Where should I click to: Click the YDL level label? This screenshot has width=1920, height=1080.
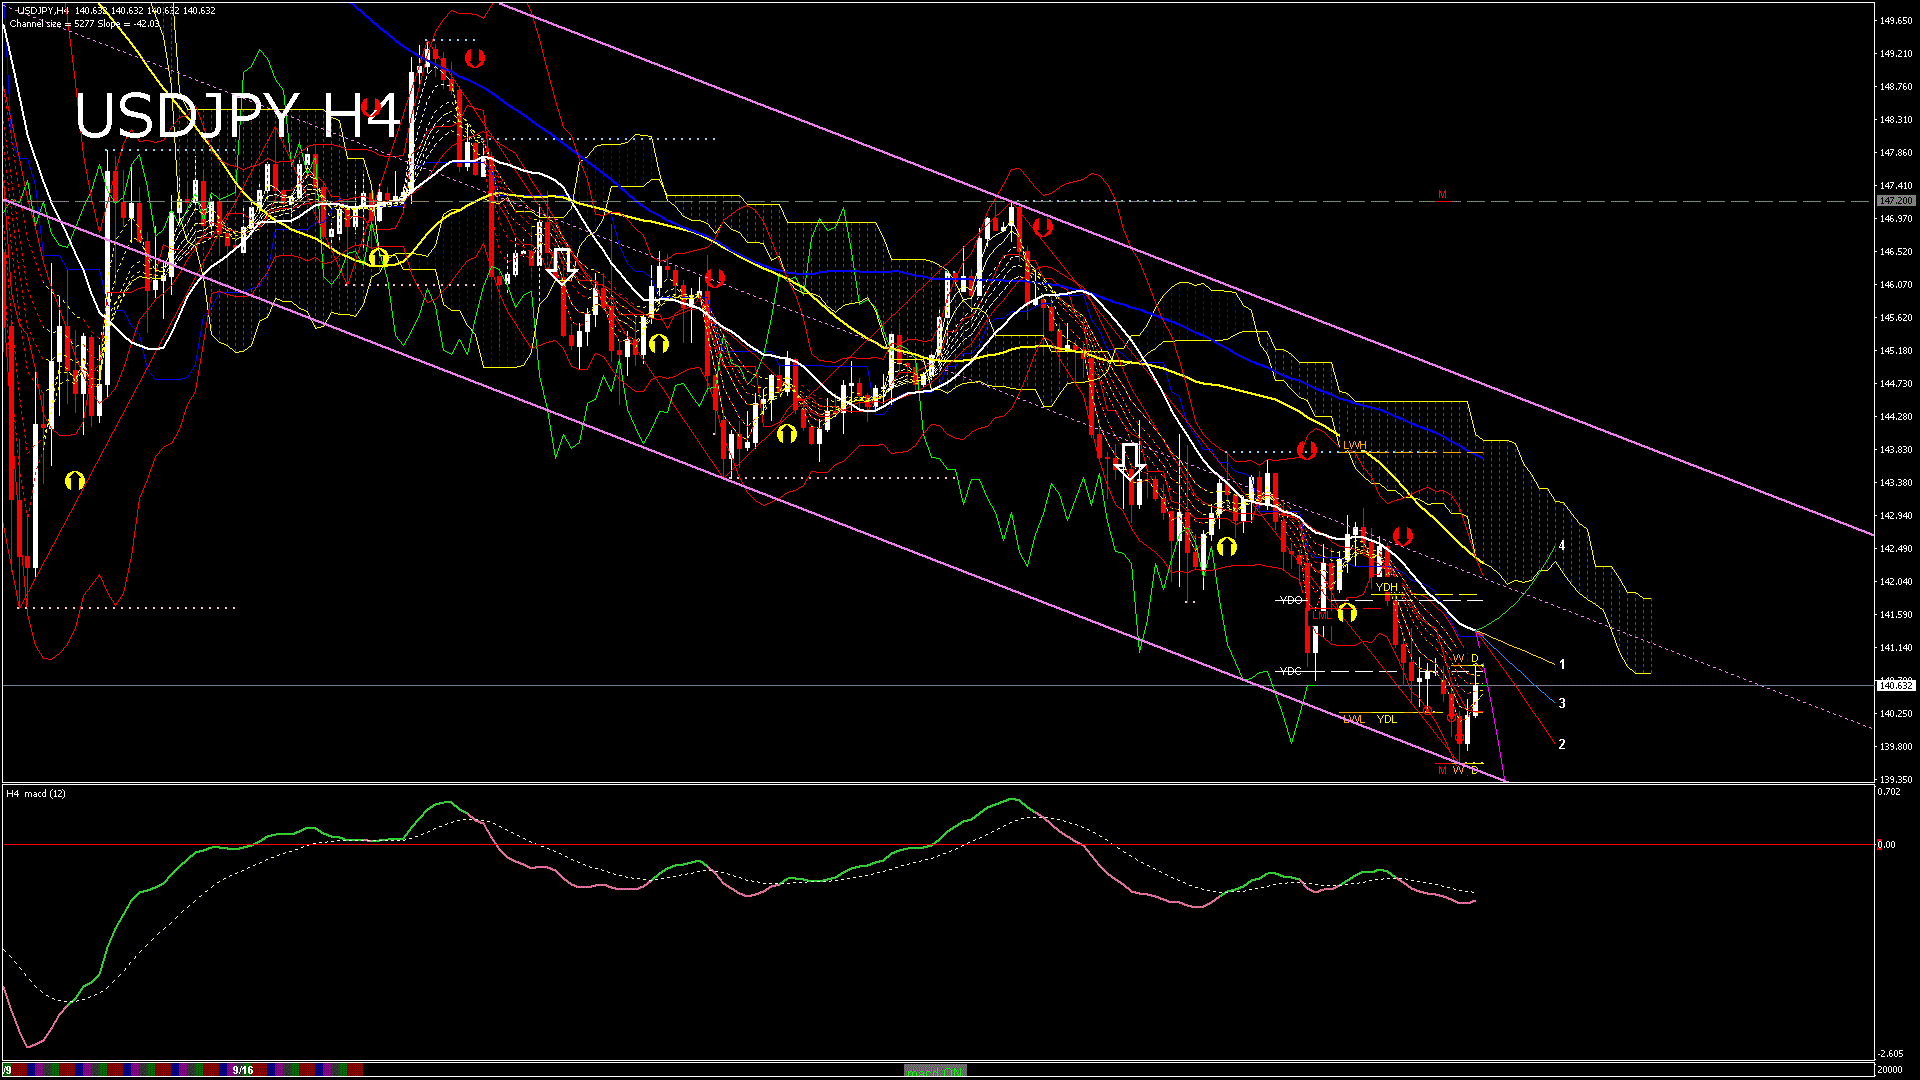click(x=1386, y=719)
